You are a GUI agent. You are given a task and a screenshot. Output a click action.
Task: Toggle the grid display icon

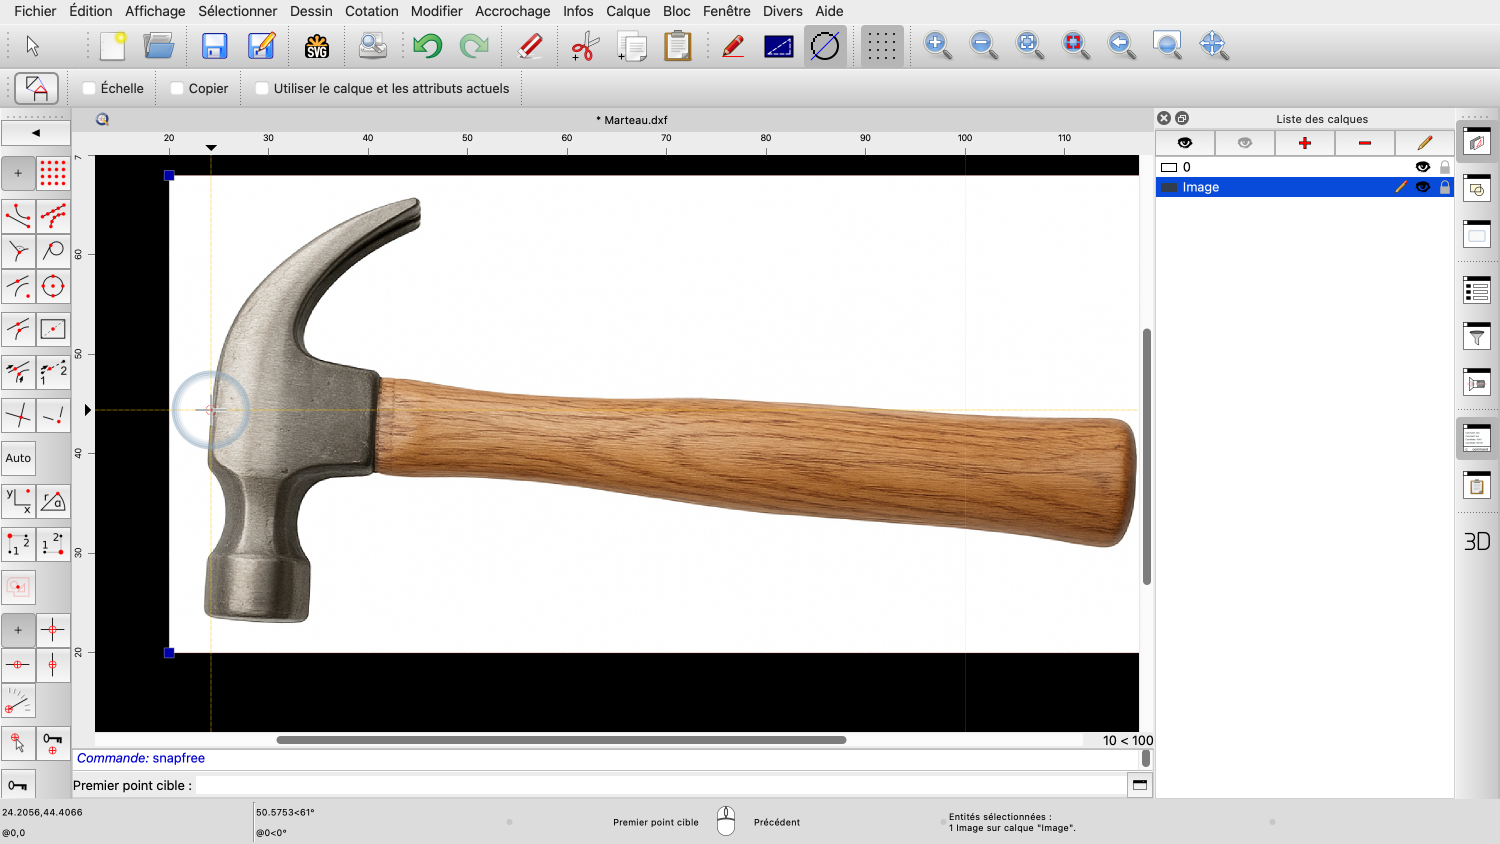pyautogui.click(x=881, y=46)
